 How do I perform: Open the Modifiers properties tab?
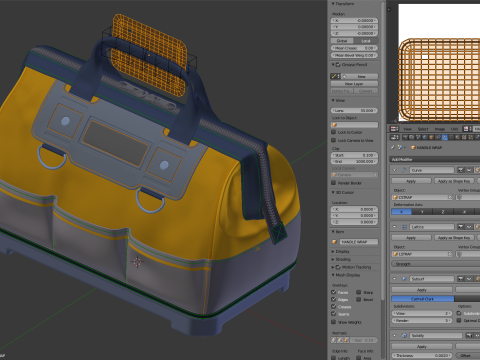445,137
